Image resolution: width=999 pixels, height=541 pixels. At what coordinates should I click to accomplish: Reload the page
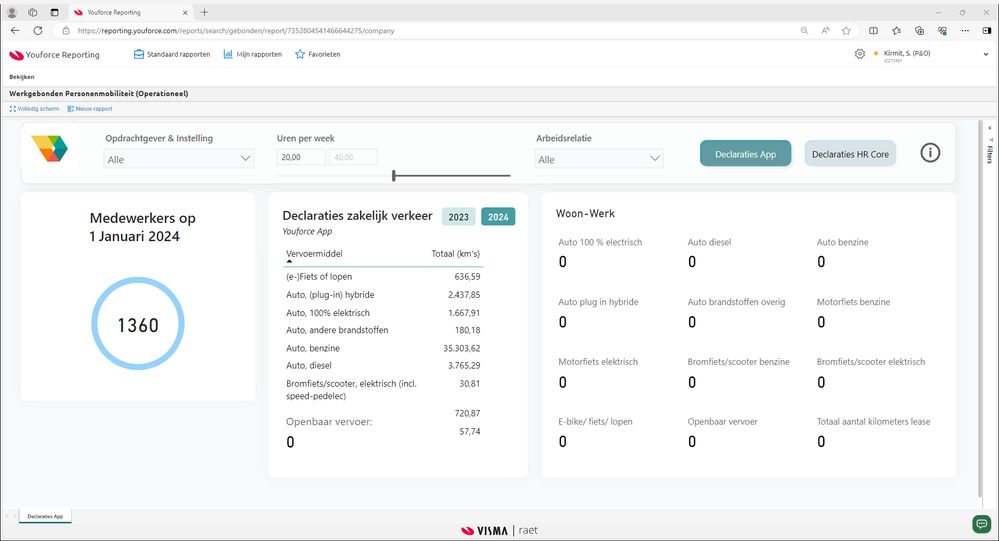click(x=38, y=31)
